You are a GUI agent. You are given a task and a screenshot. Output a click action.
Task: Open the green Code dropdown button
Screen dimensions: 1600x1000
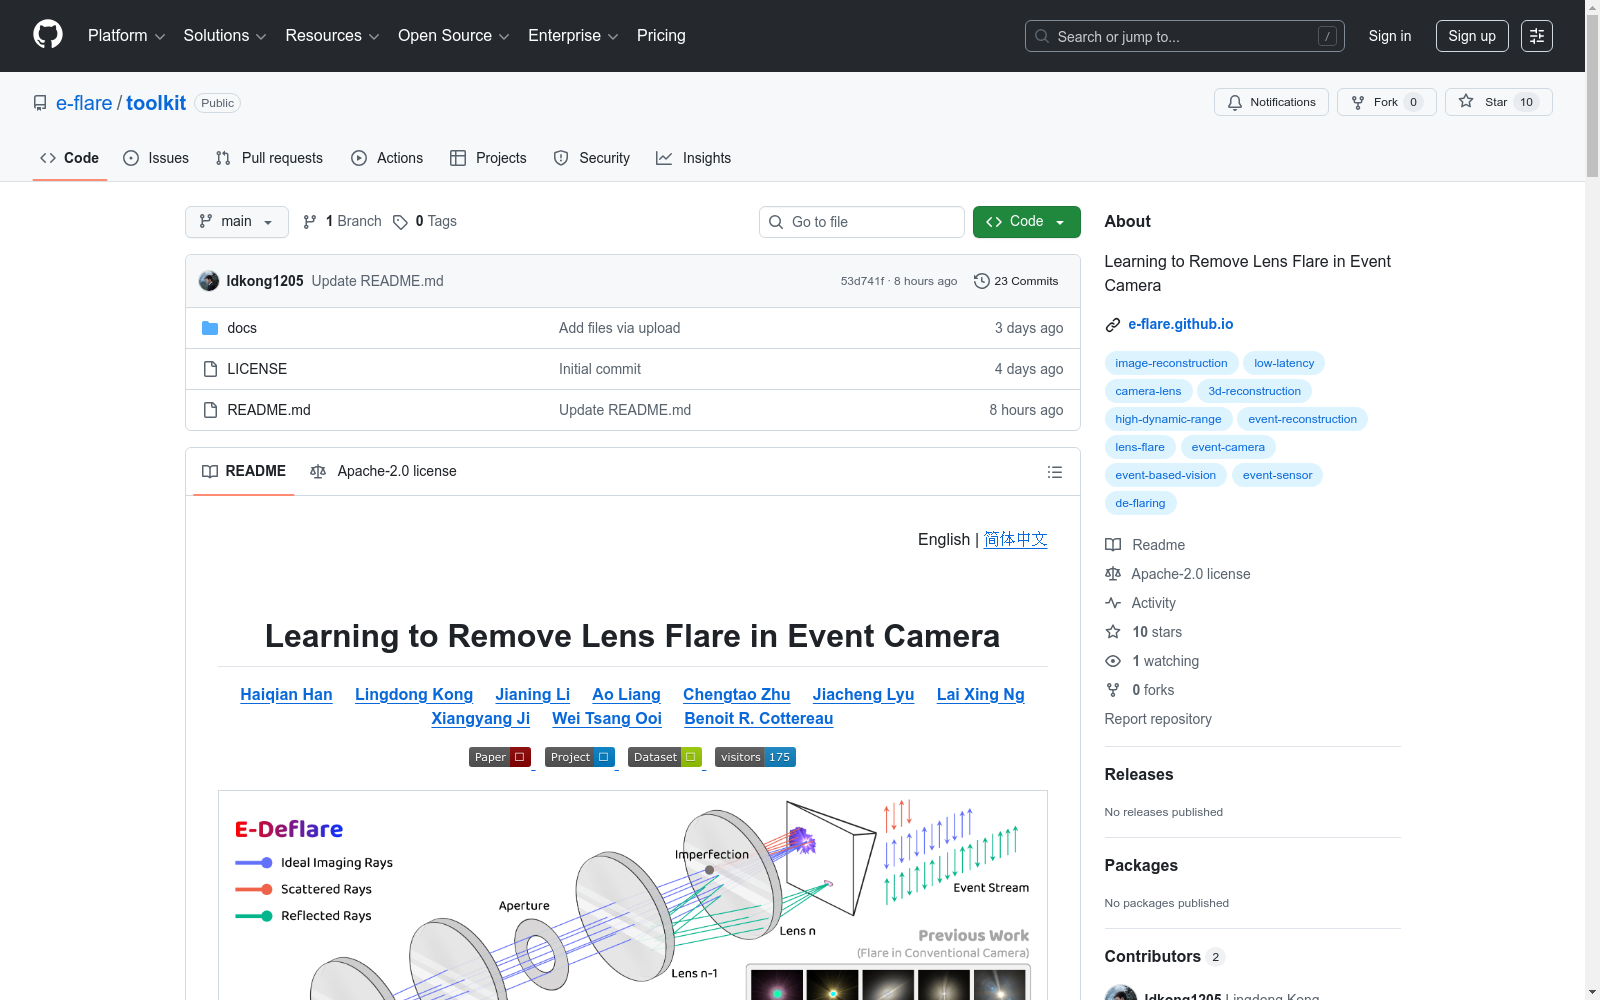tap(1026, 222)
